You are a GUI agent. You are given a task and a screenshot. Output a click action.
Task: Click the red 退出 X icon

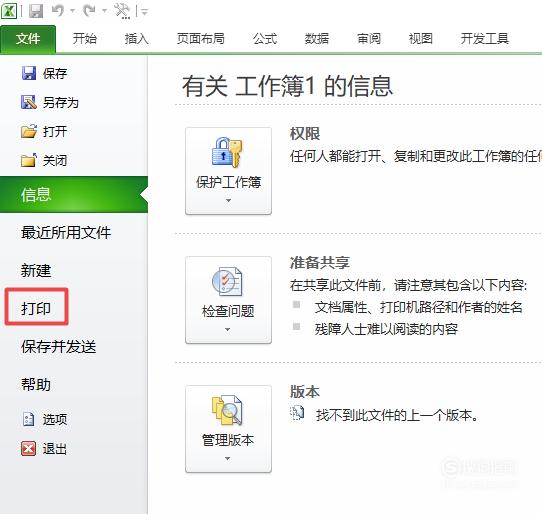coord(28,449)
